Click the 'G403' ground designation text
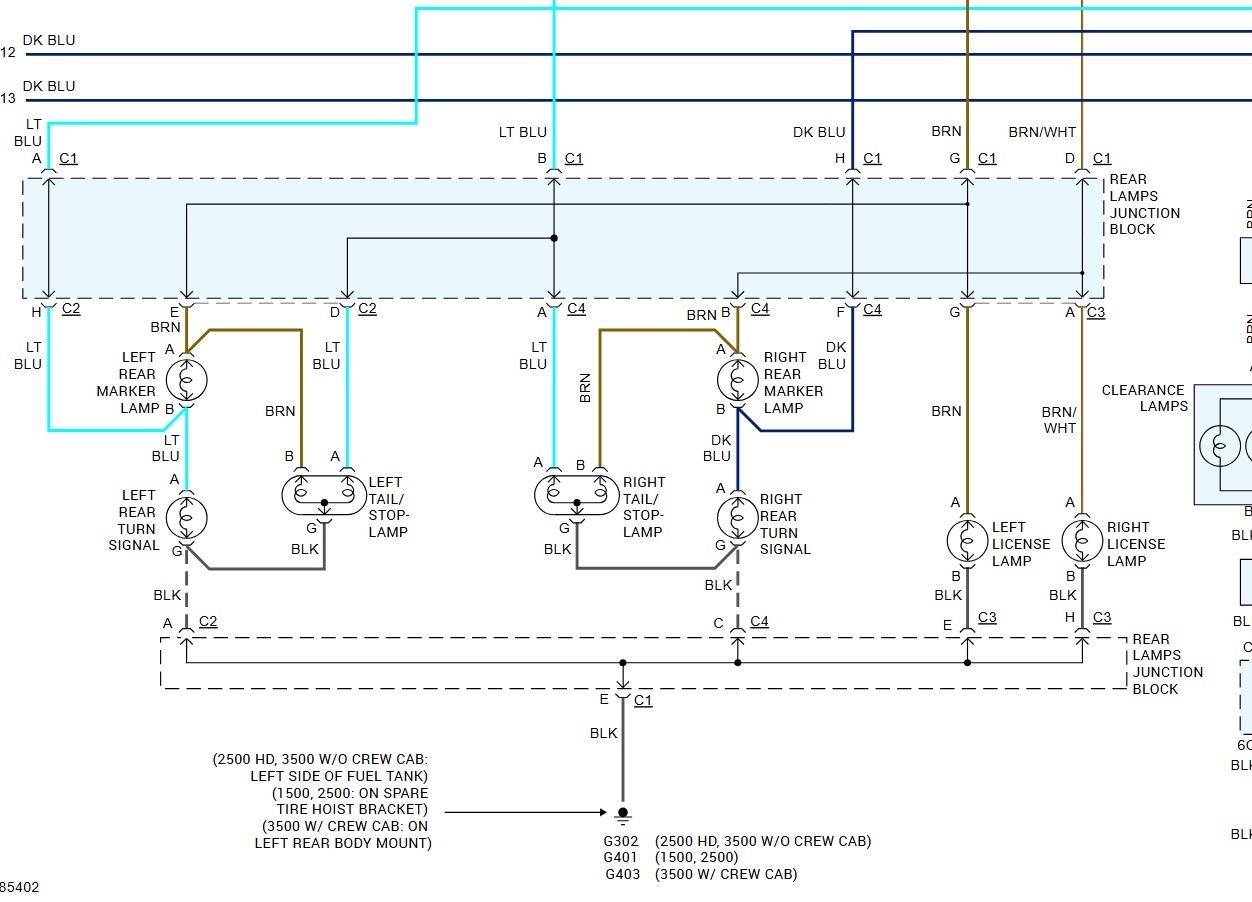1252x902 pixels. (622, 874)
